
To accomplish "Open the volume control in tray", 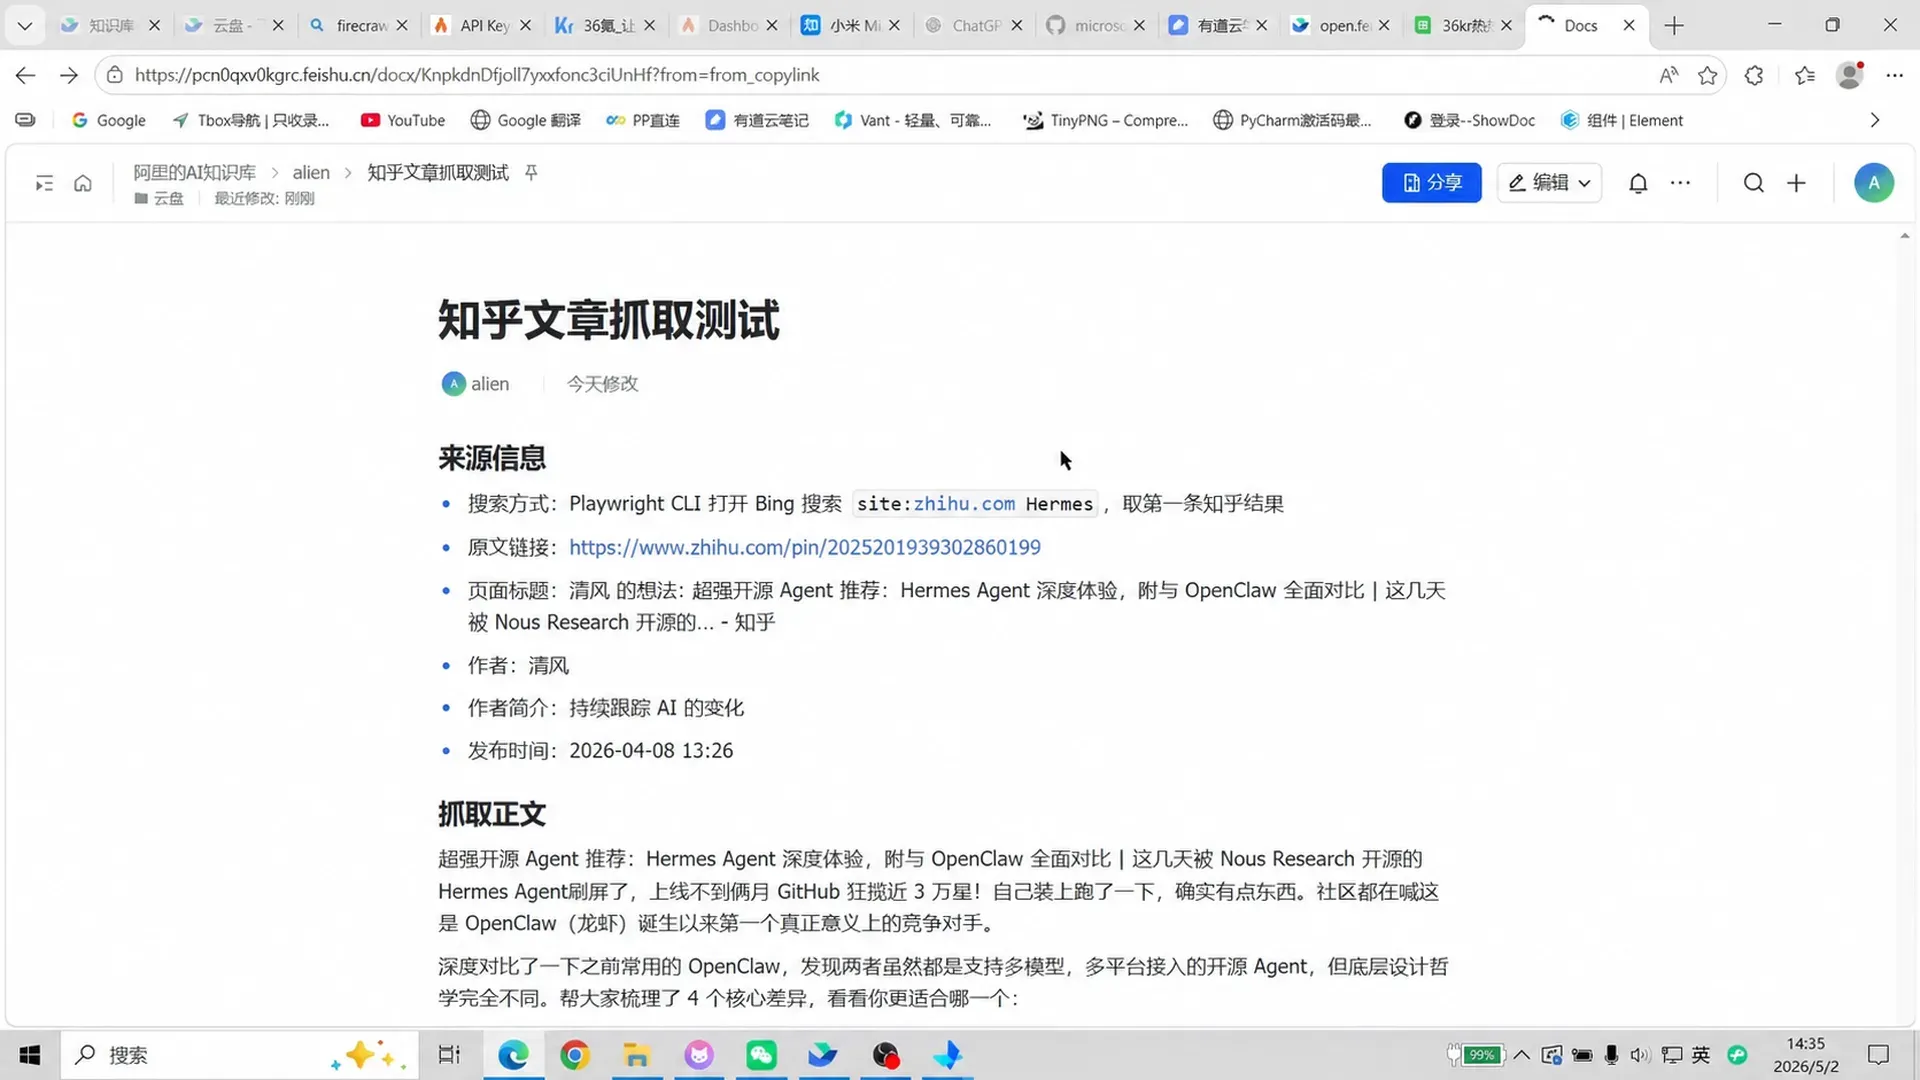I will 1640,1055.
